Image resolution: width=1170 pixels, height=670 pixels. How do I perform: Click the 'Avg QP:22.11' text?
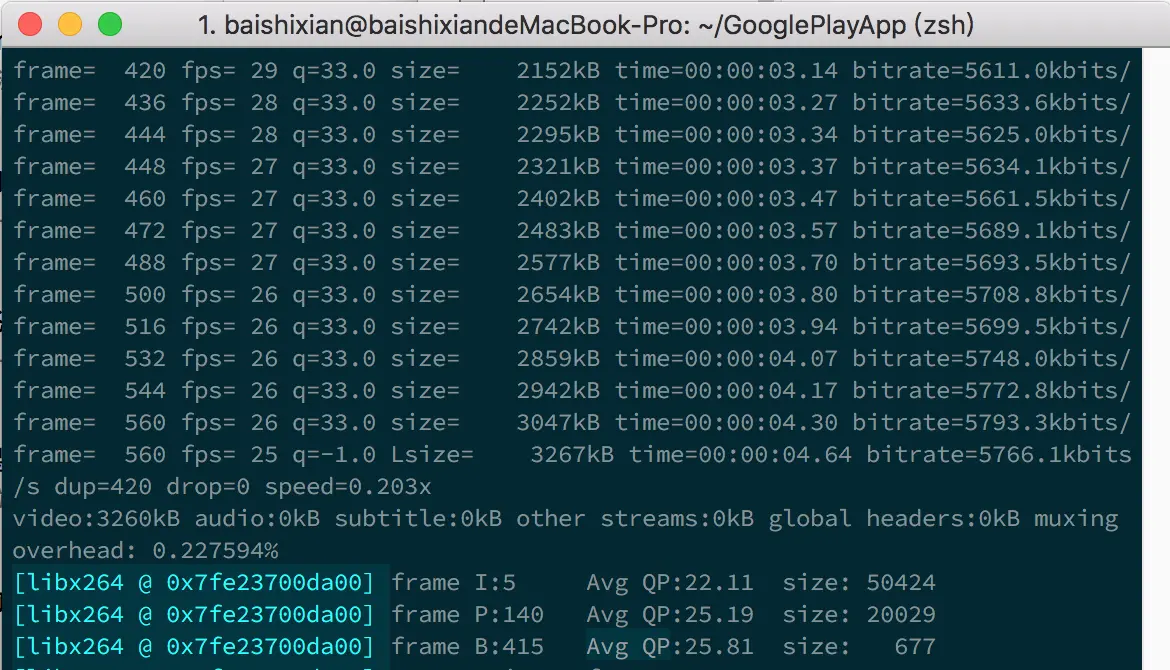pyautogui.click(x=669, y=582)
